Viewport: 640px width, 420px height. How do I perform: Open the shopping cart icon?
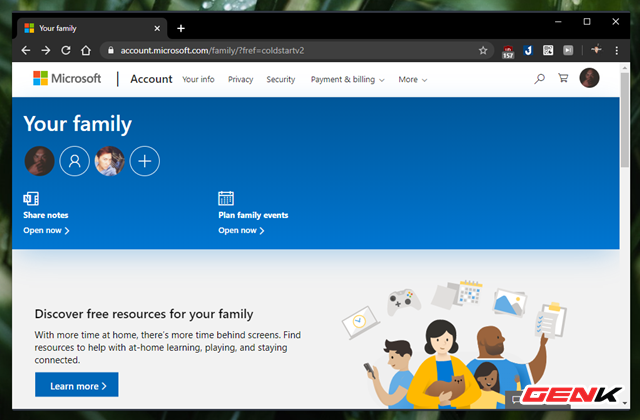click(x=563, y=78)
